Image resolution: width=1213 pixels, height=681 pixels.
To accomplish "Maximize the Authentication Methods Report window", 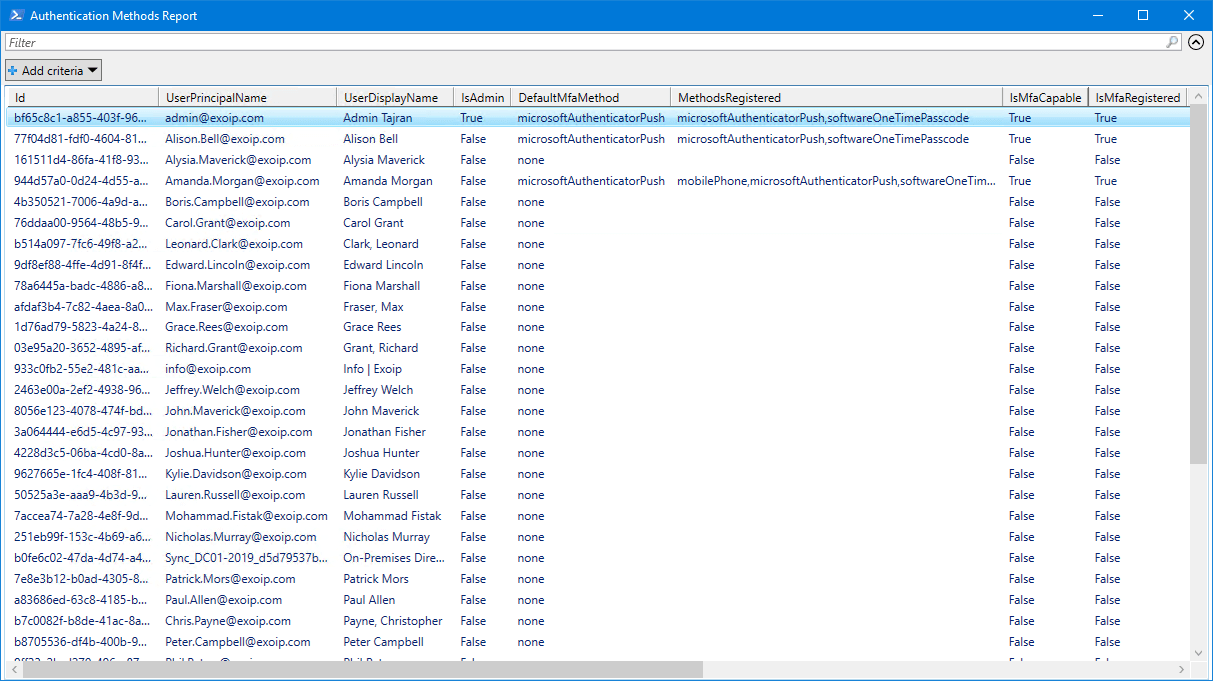I will 1143,15.
